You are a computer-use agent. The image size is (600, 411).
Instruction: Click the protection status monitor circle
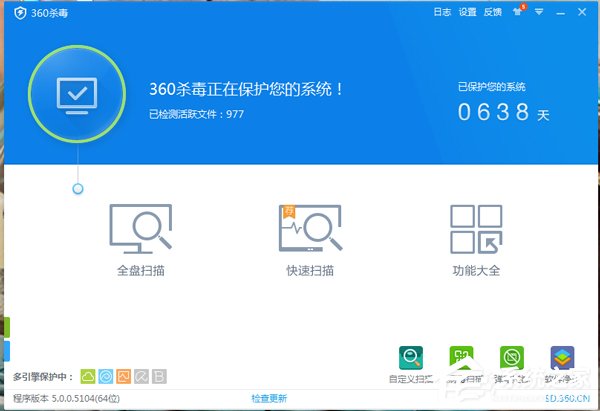[x=77, y=94]
